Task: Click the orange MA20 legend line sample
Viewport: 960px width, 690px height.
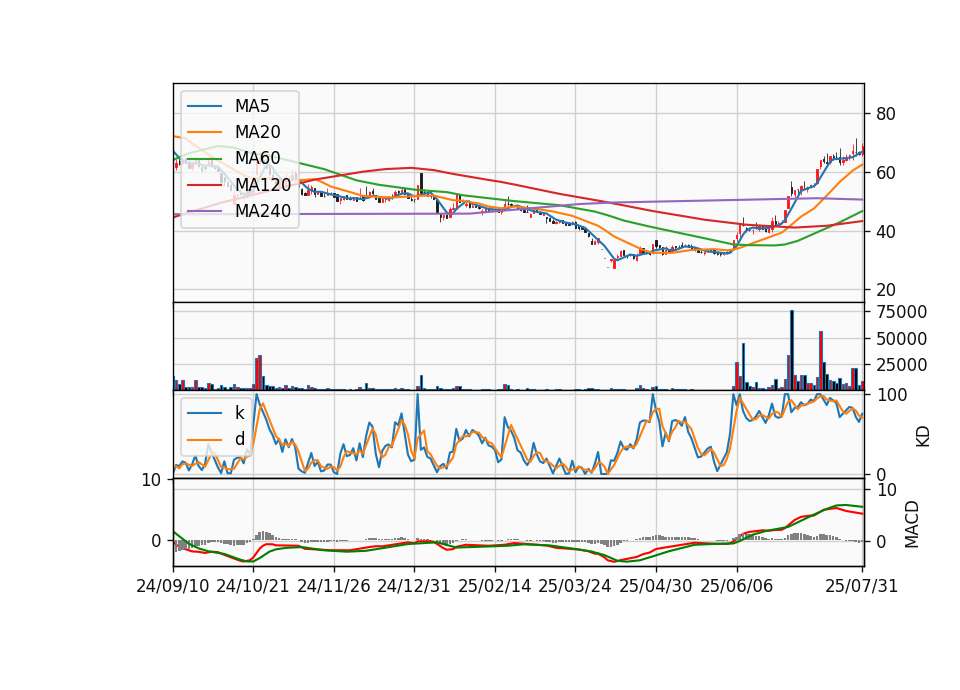Action: point(204,132)
